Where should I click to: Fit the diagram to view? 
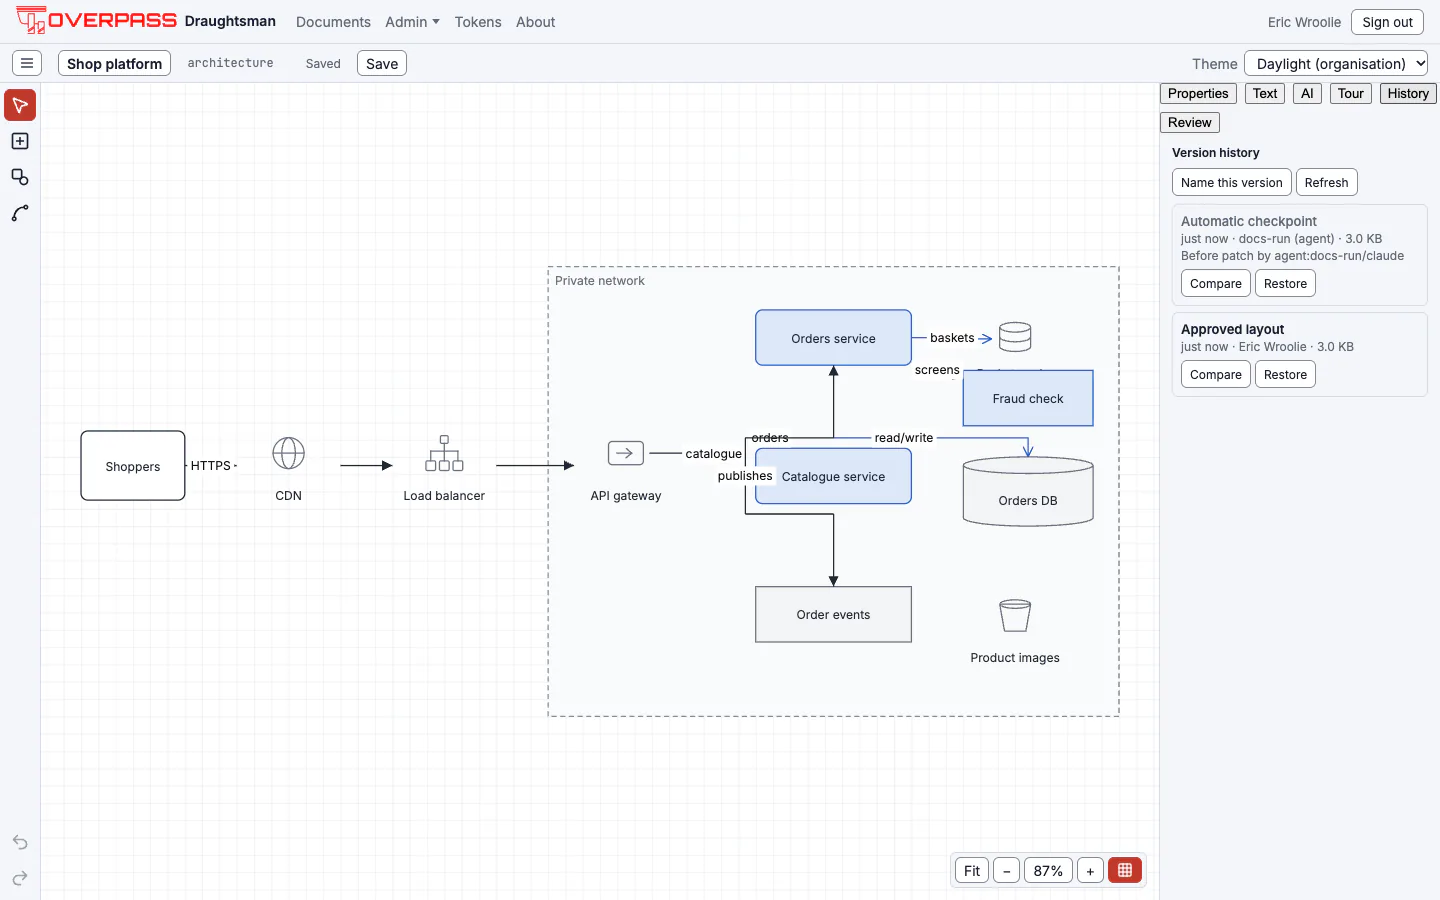[972, 871]
